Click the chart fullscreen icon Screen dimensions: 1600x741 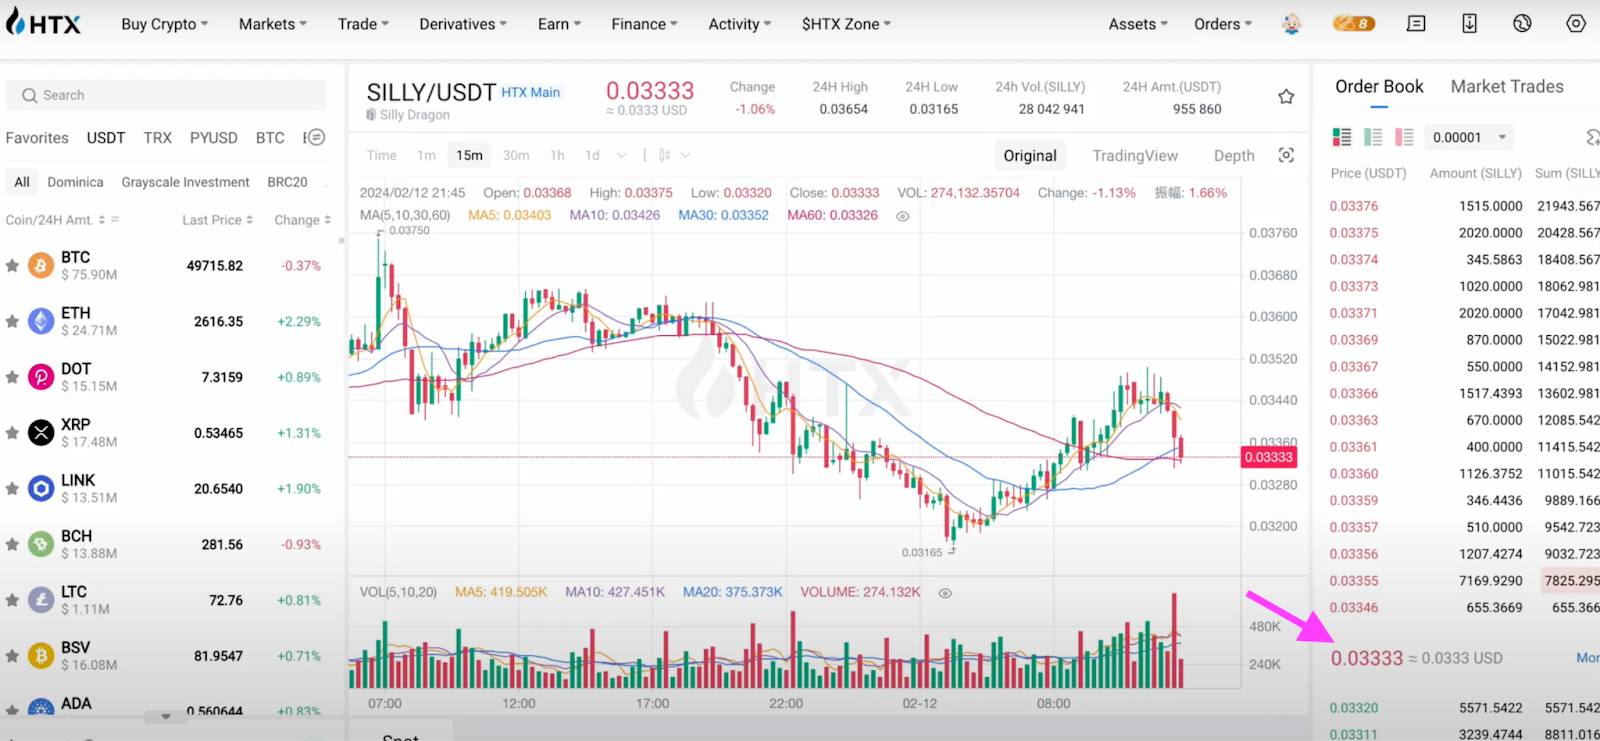pyautogui.click(x=1286, y=155)
